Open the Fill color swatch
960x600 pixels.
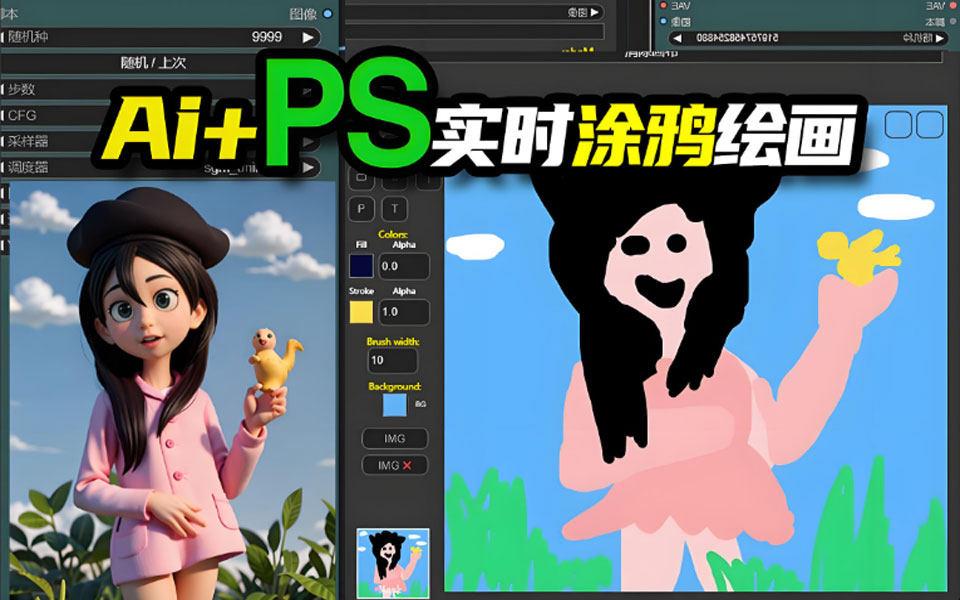361,266
